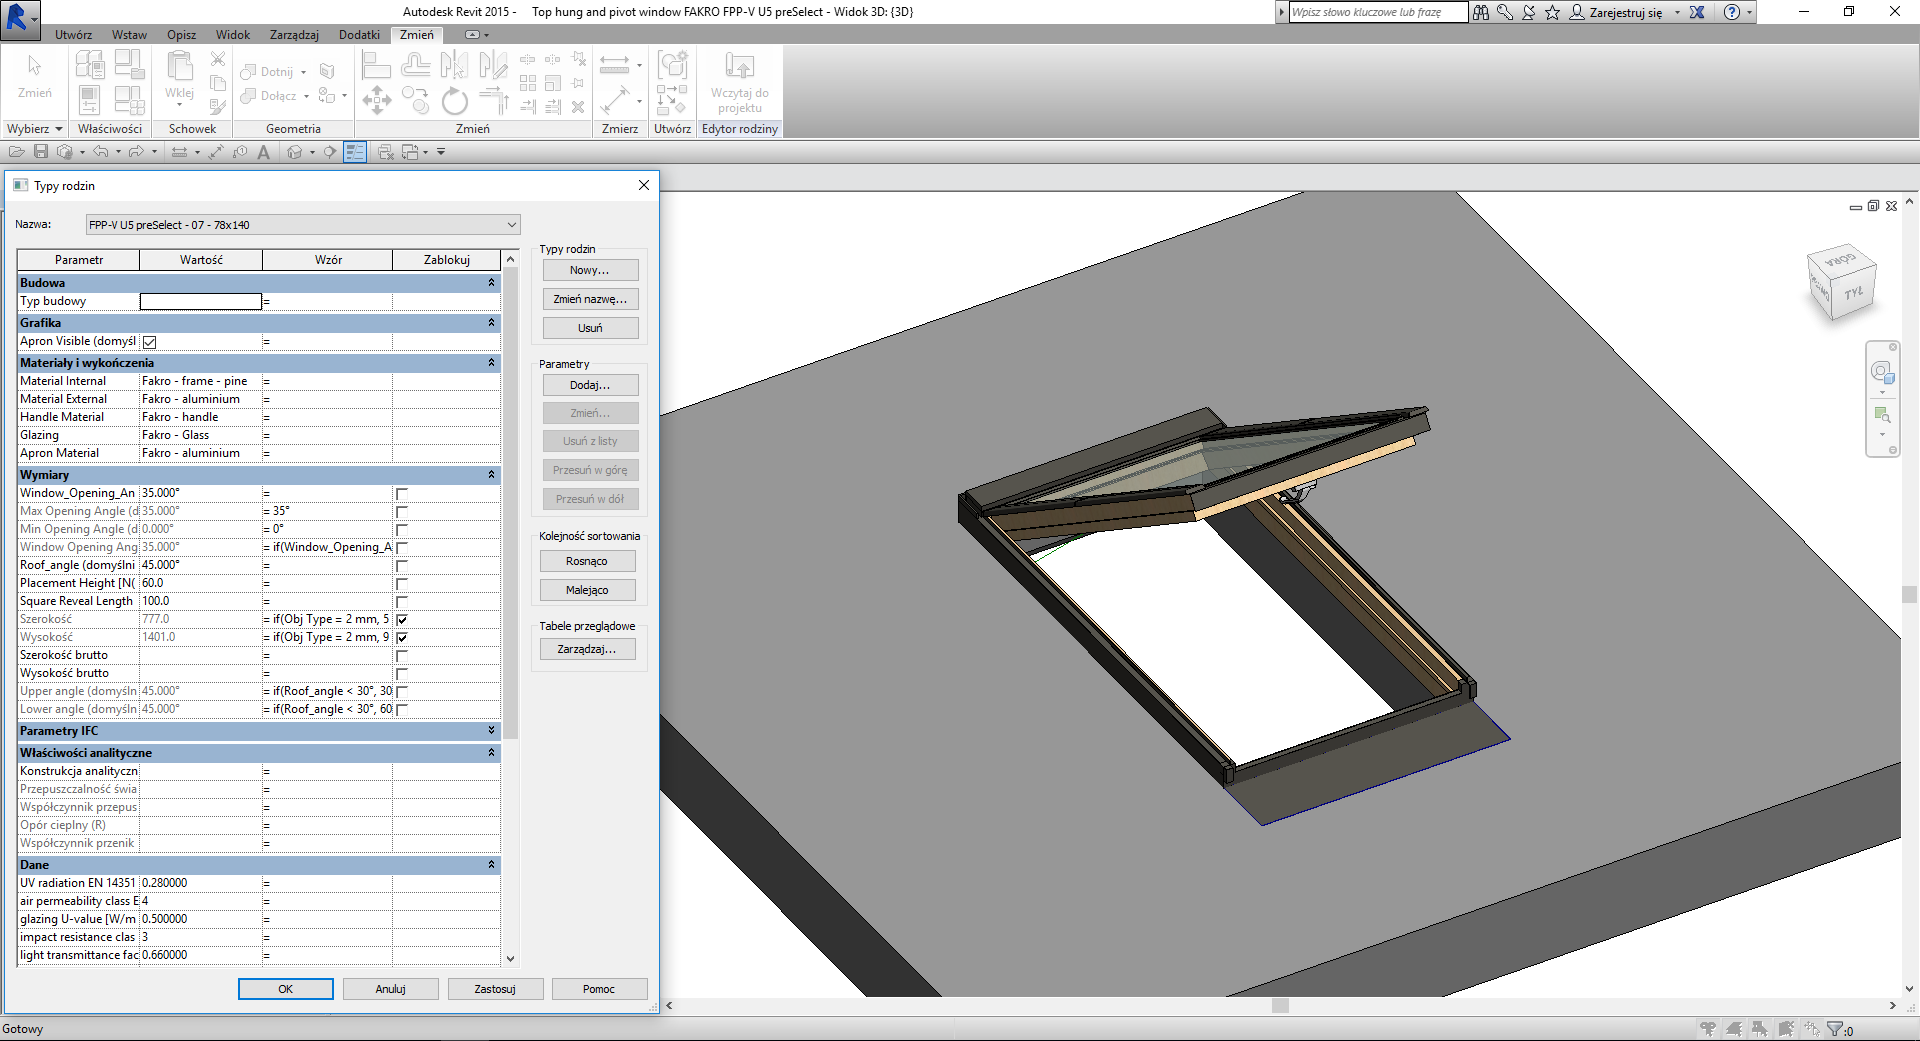This screenshot has height=1041, width=1920.
Task: Open the Nazwa family type dropdown
Action: click(x=511, y=225)
